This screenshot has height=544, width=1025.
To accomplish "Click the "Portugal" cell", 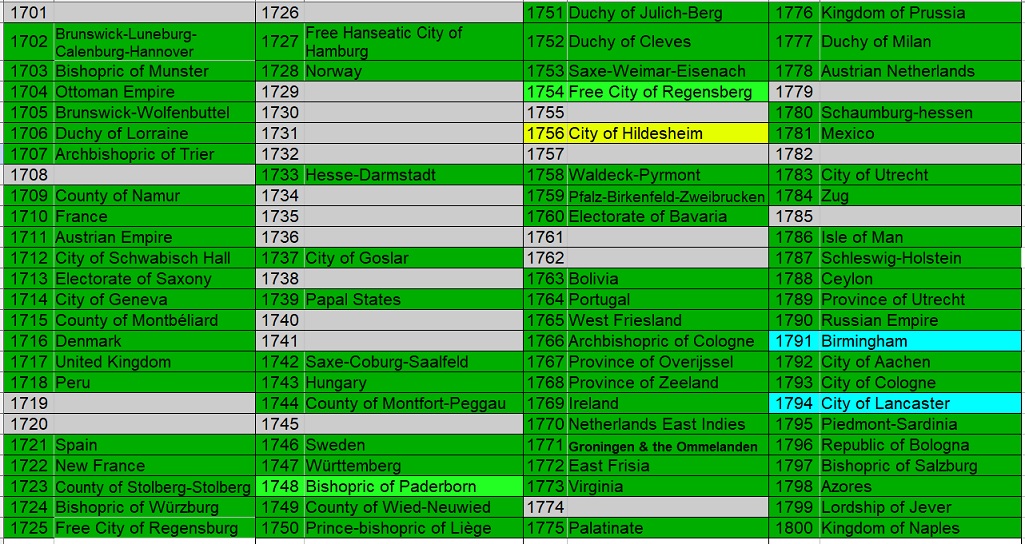I will click(x=667, y=300).
